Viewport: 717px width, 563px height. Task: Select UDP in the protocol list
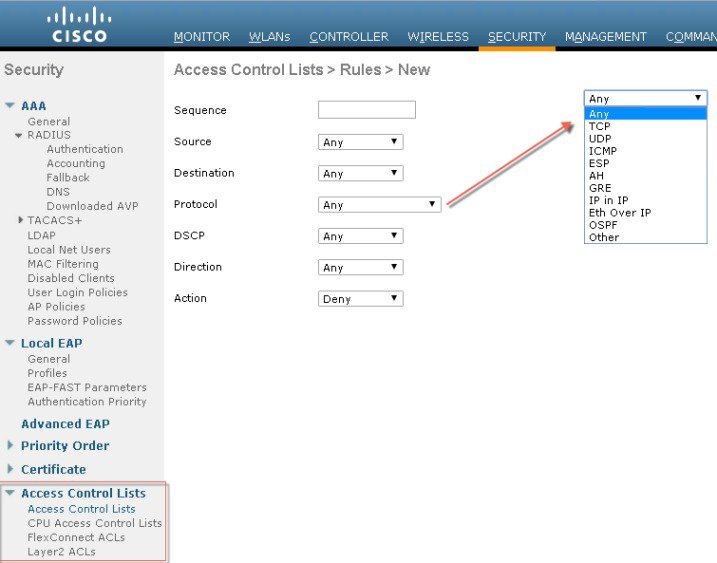[645, 139]
